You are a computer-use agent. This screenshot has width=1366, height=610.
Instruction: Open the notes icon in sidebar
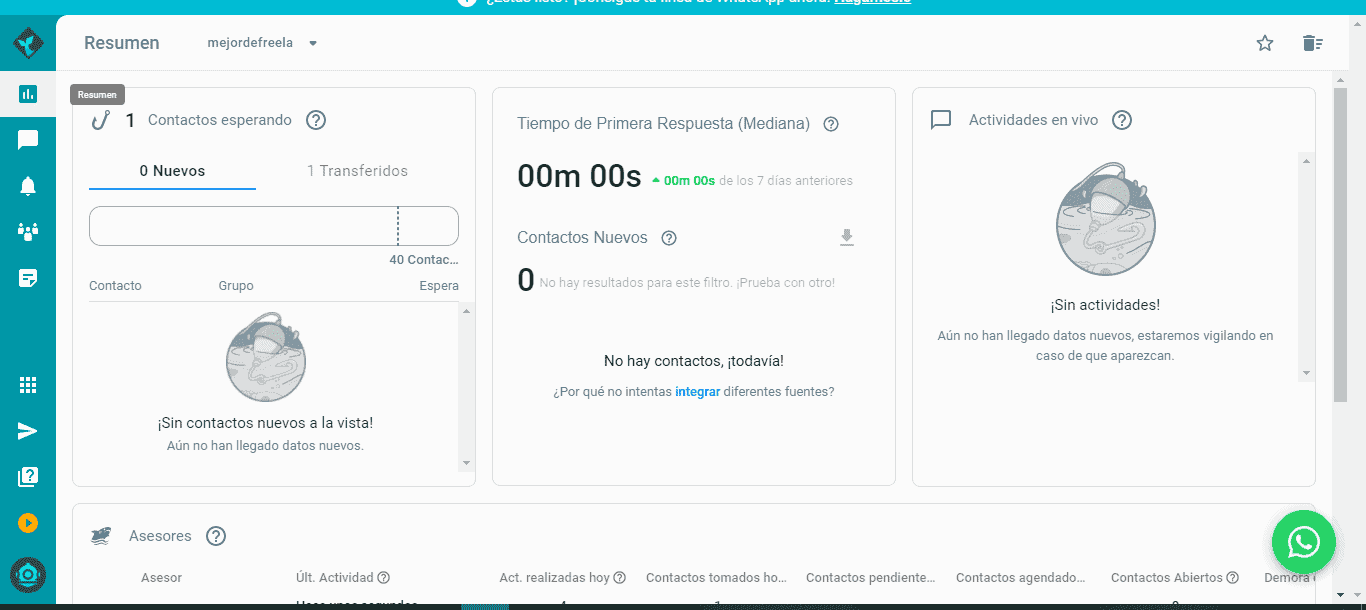[x=28, y=278]
